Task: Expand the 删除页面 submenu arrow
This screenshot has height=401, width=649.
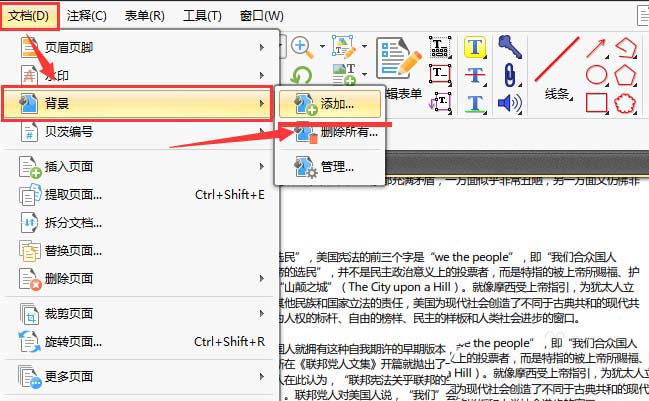Action: [x=262, y=279]
